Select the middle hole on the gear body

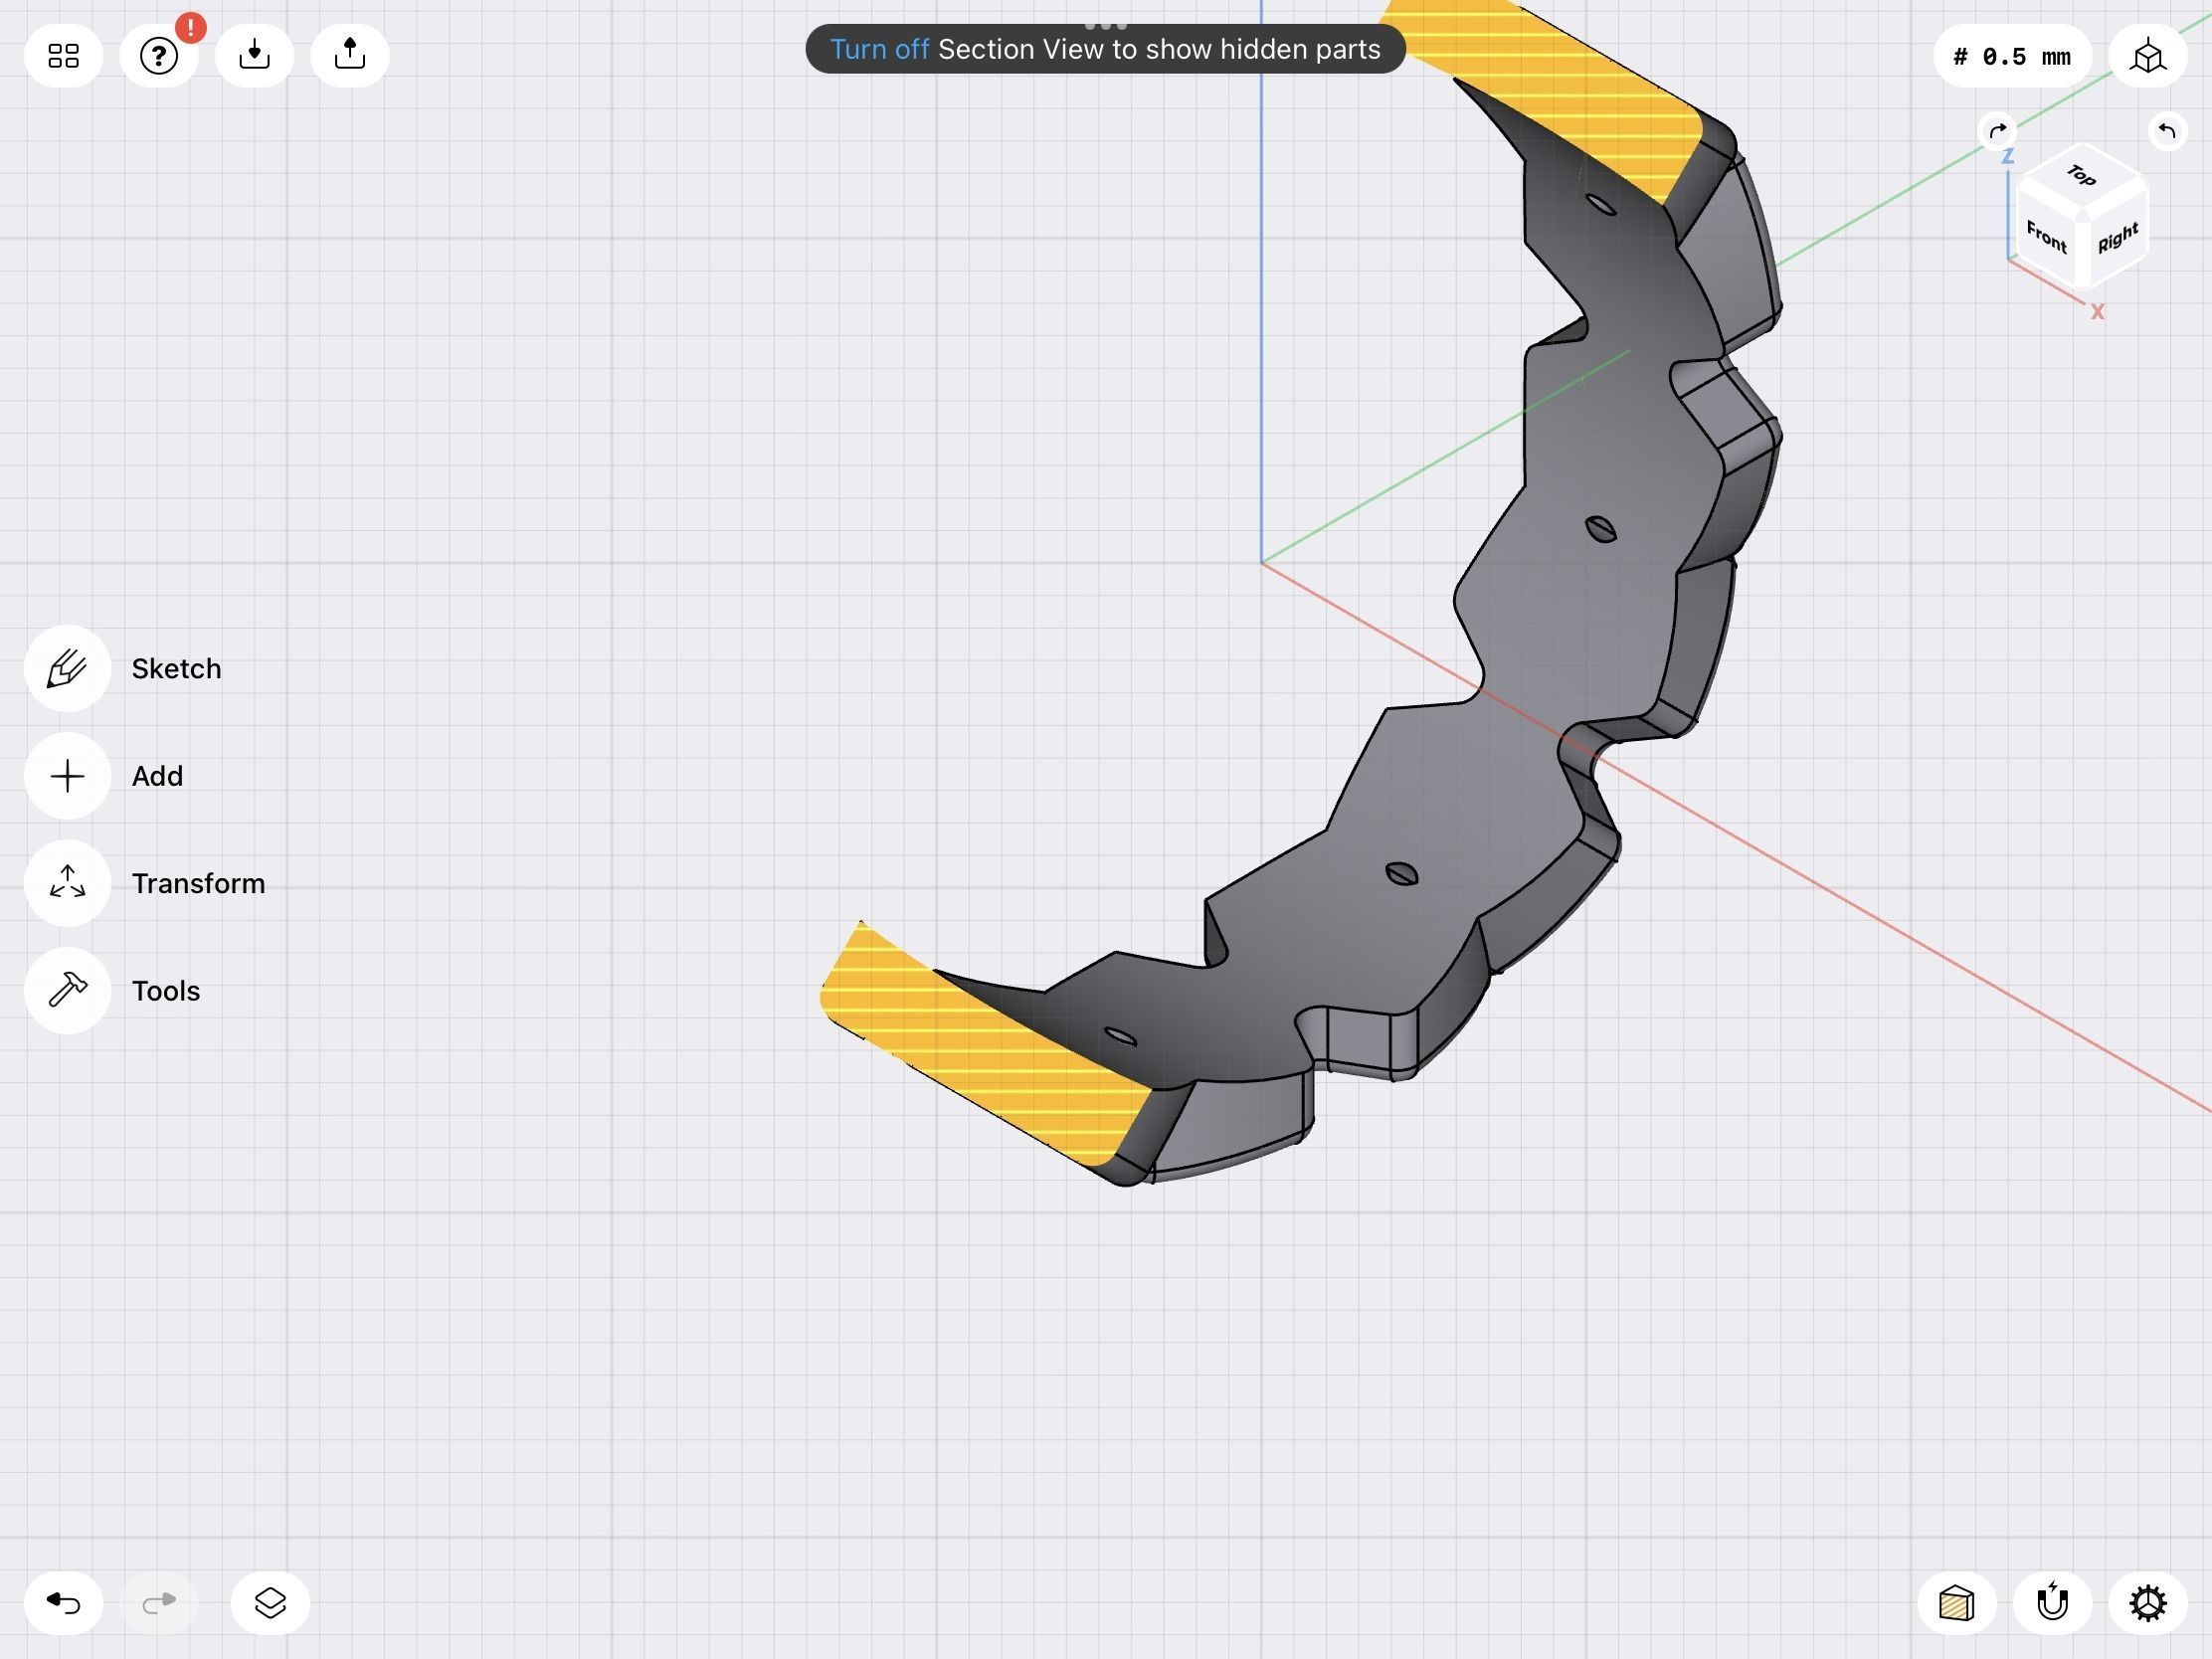coord(1601,529)
